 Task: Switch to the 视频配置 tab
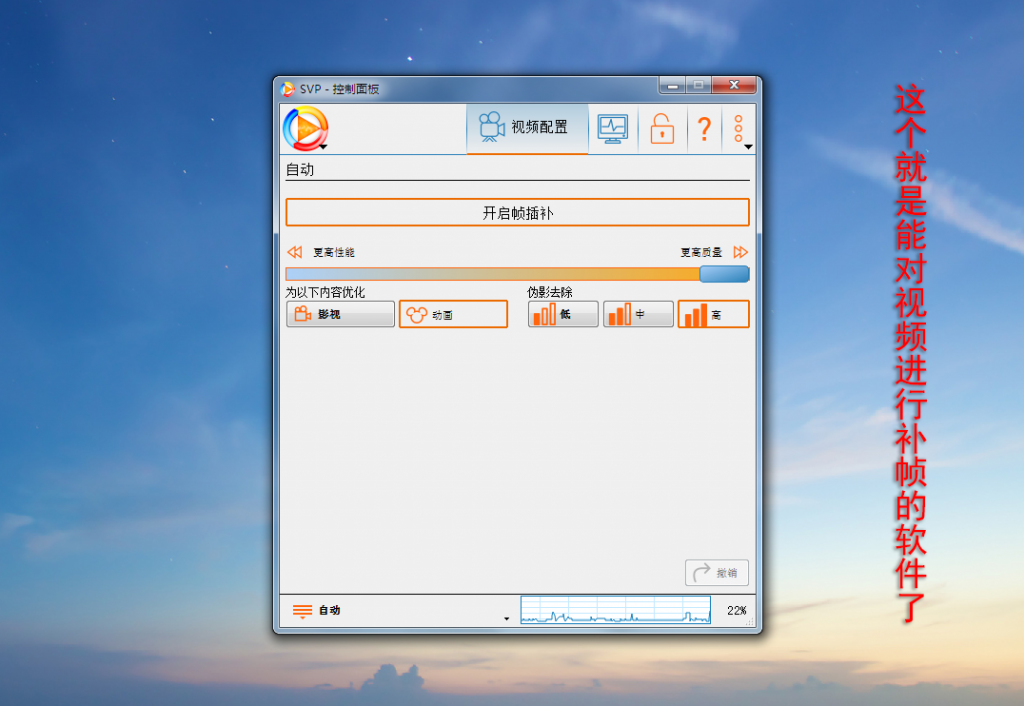pyautogui.click(x=527, y=128)
